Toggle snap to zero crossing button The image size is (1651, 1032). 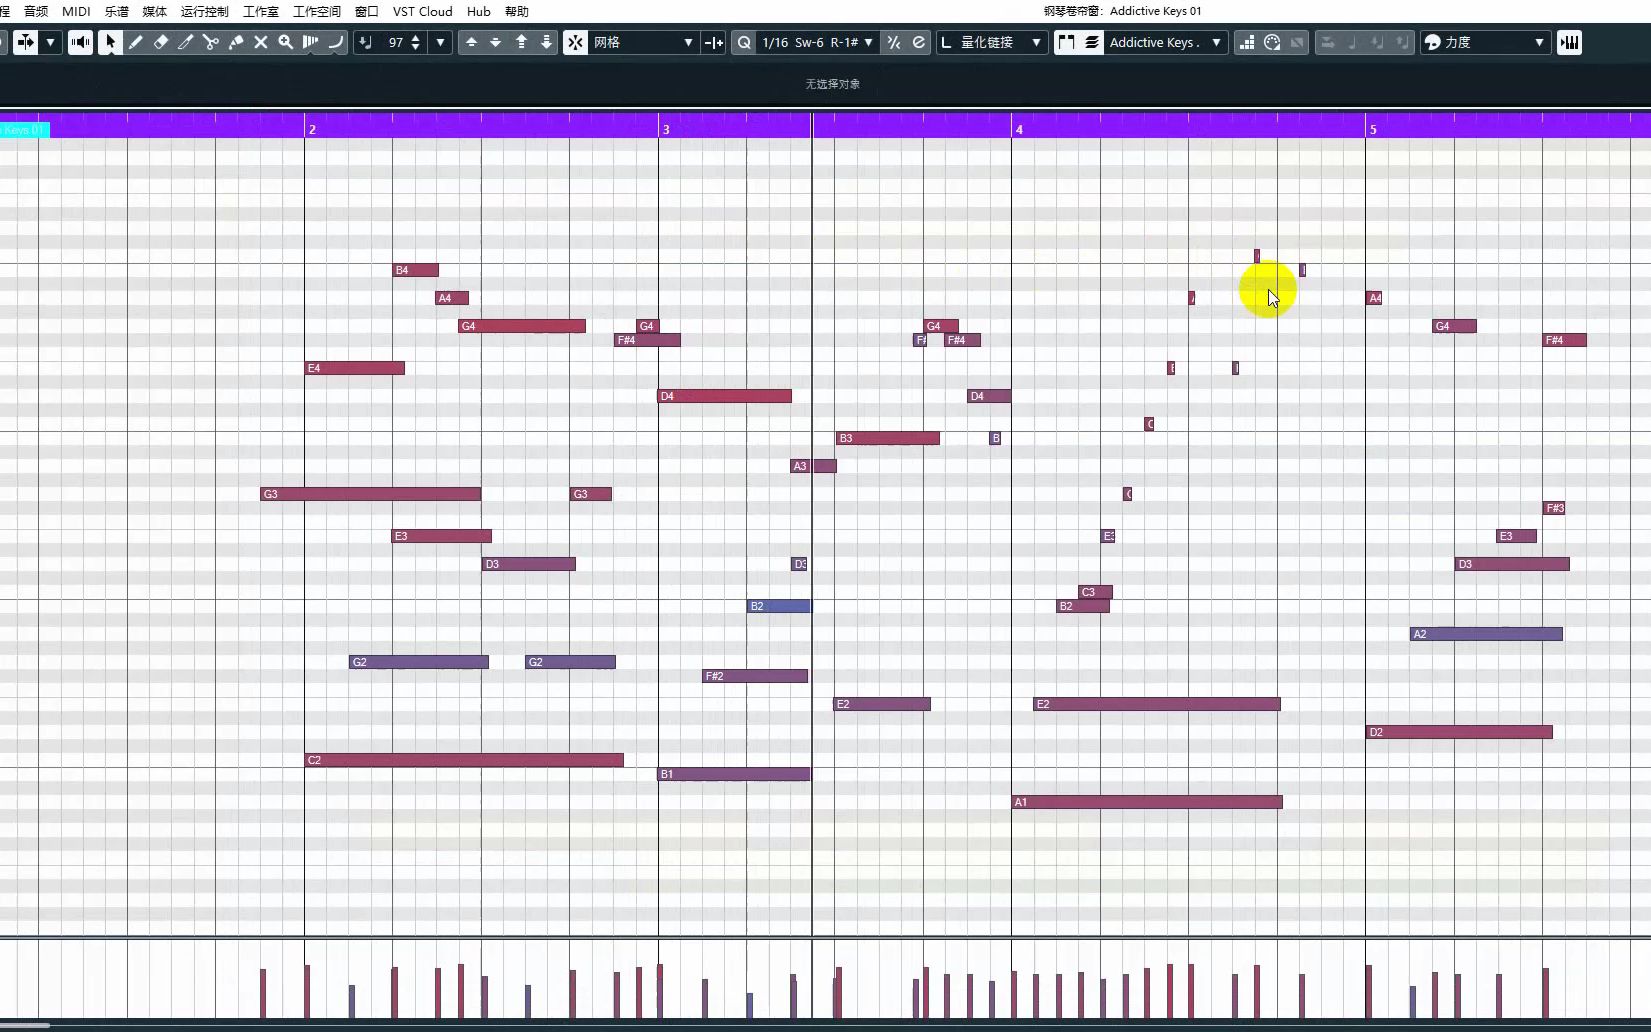click(x=713, y=42)
